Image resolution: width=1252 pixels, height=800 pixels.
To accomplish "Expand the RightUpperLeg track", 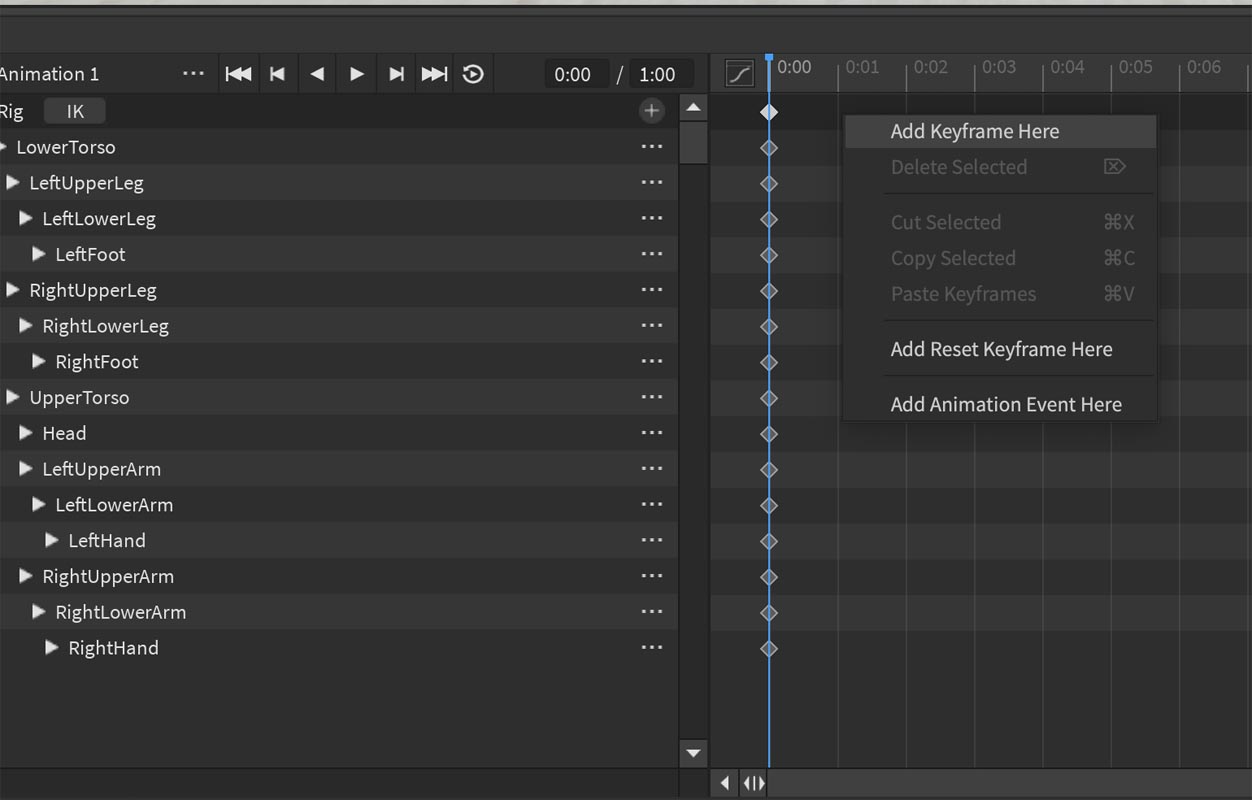I will 13,290.
